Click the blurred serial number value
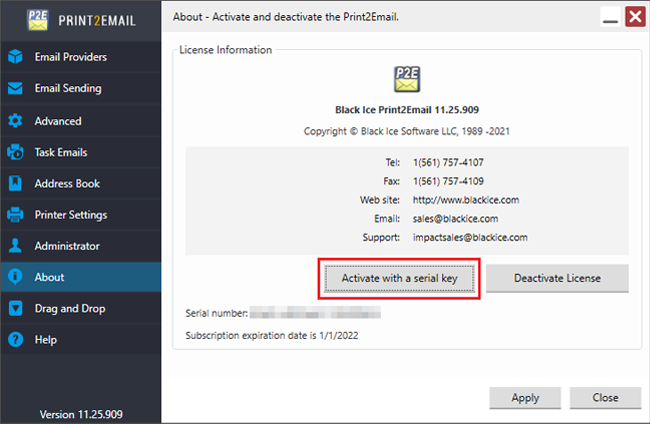 [x=315, y=313]
